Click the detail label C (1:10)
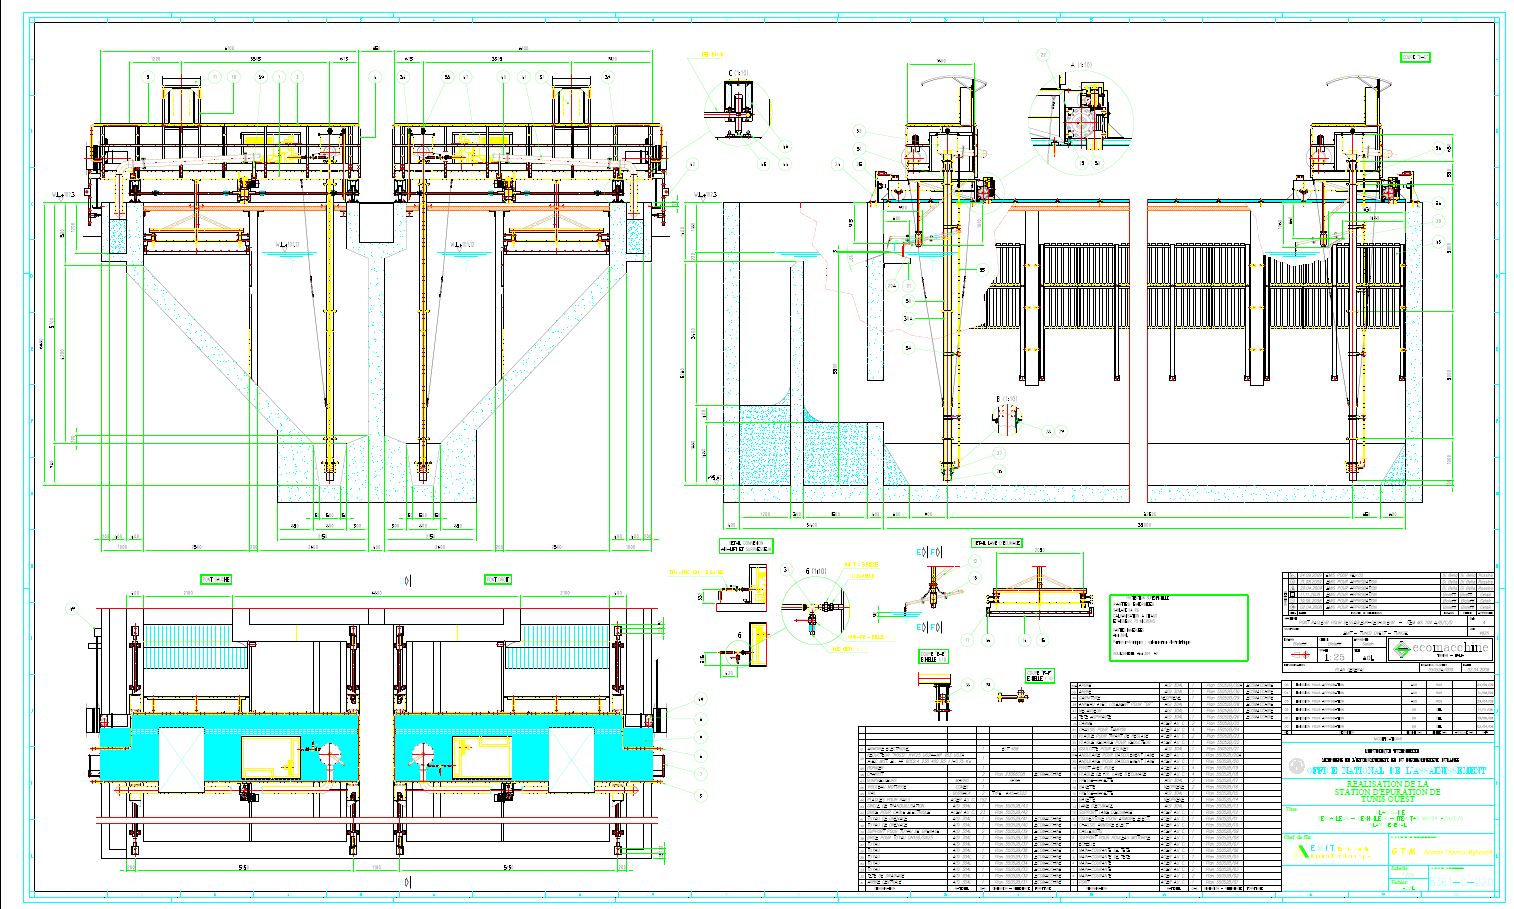Image resolution: width=1514 pixels, height=909 pixels. click(x=741, y=73)
